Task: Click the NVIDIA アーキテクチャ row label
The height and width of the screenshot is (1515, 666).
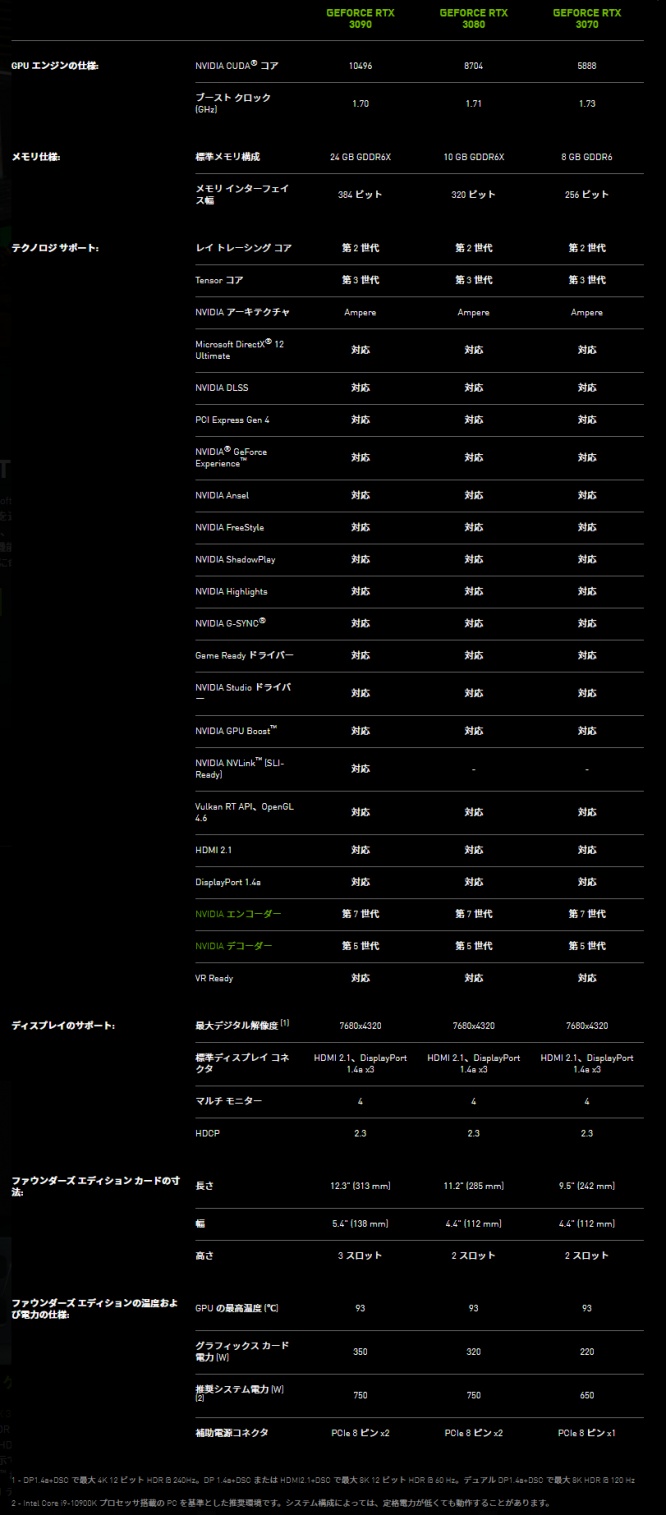Action: [242, 312]
